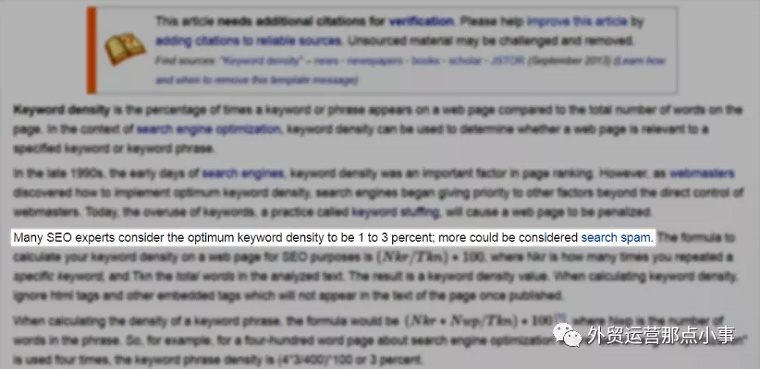Click the highlighted 'search spam' link

tap(617, 238)
